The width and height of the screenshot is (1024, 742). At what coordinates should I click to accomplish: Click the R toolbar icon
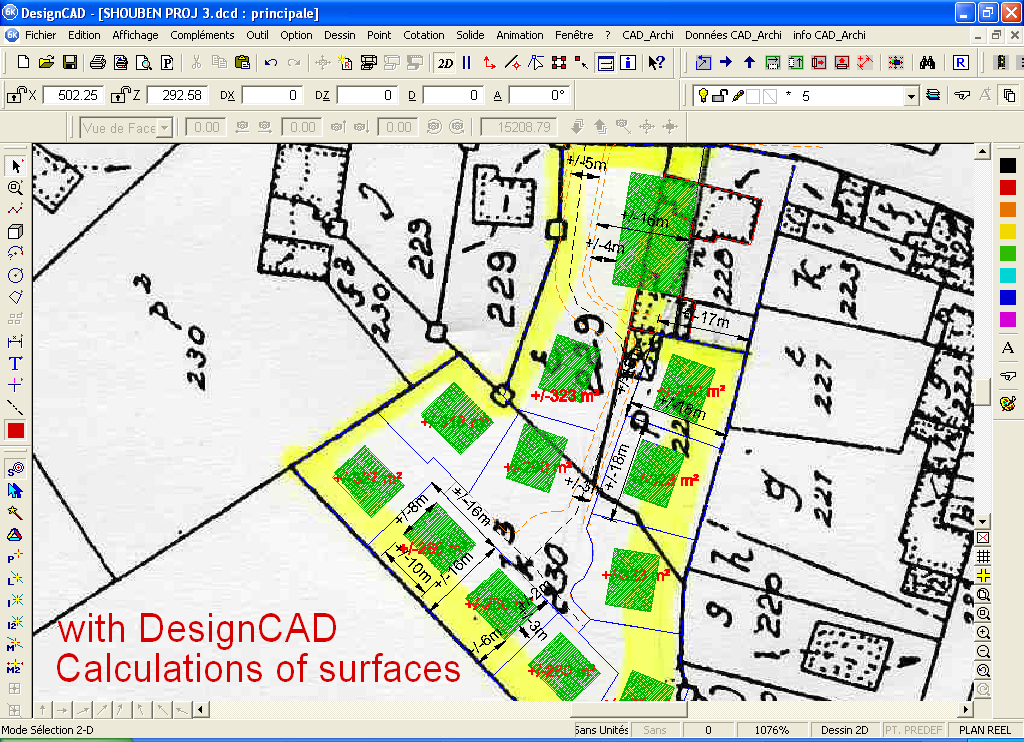(x=959, y=62)
